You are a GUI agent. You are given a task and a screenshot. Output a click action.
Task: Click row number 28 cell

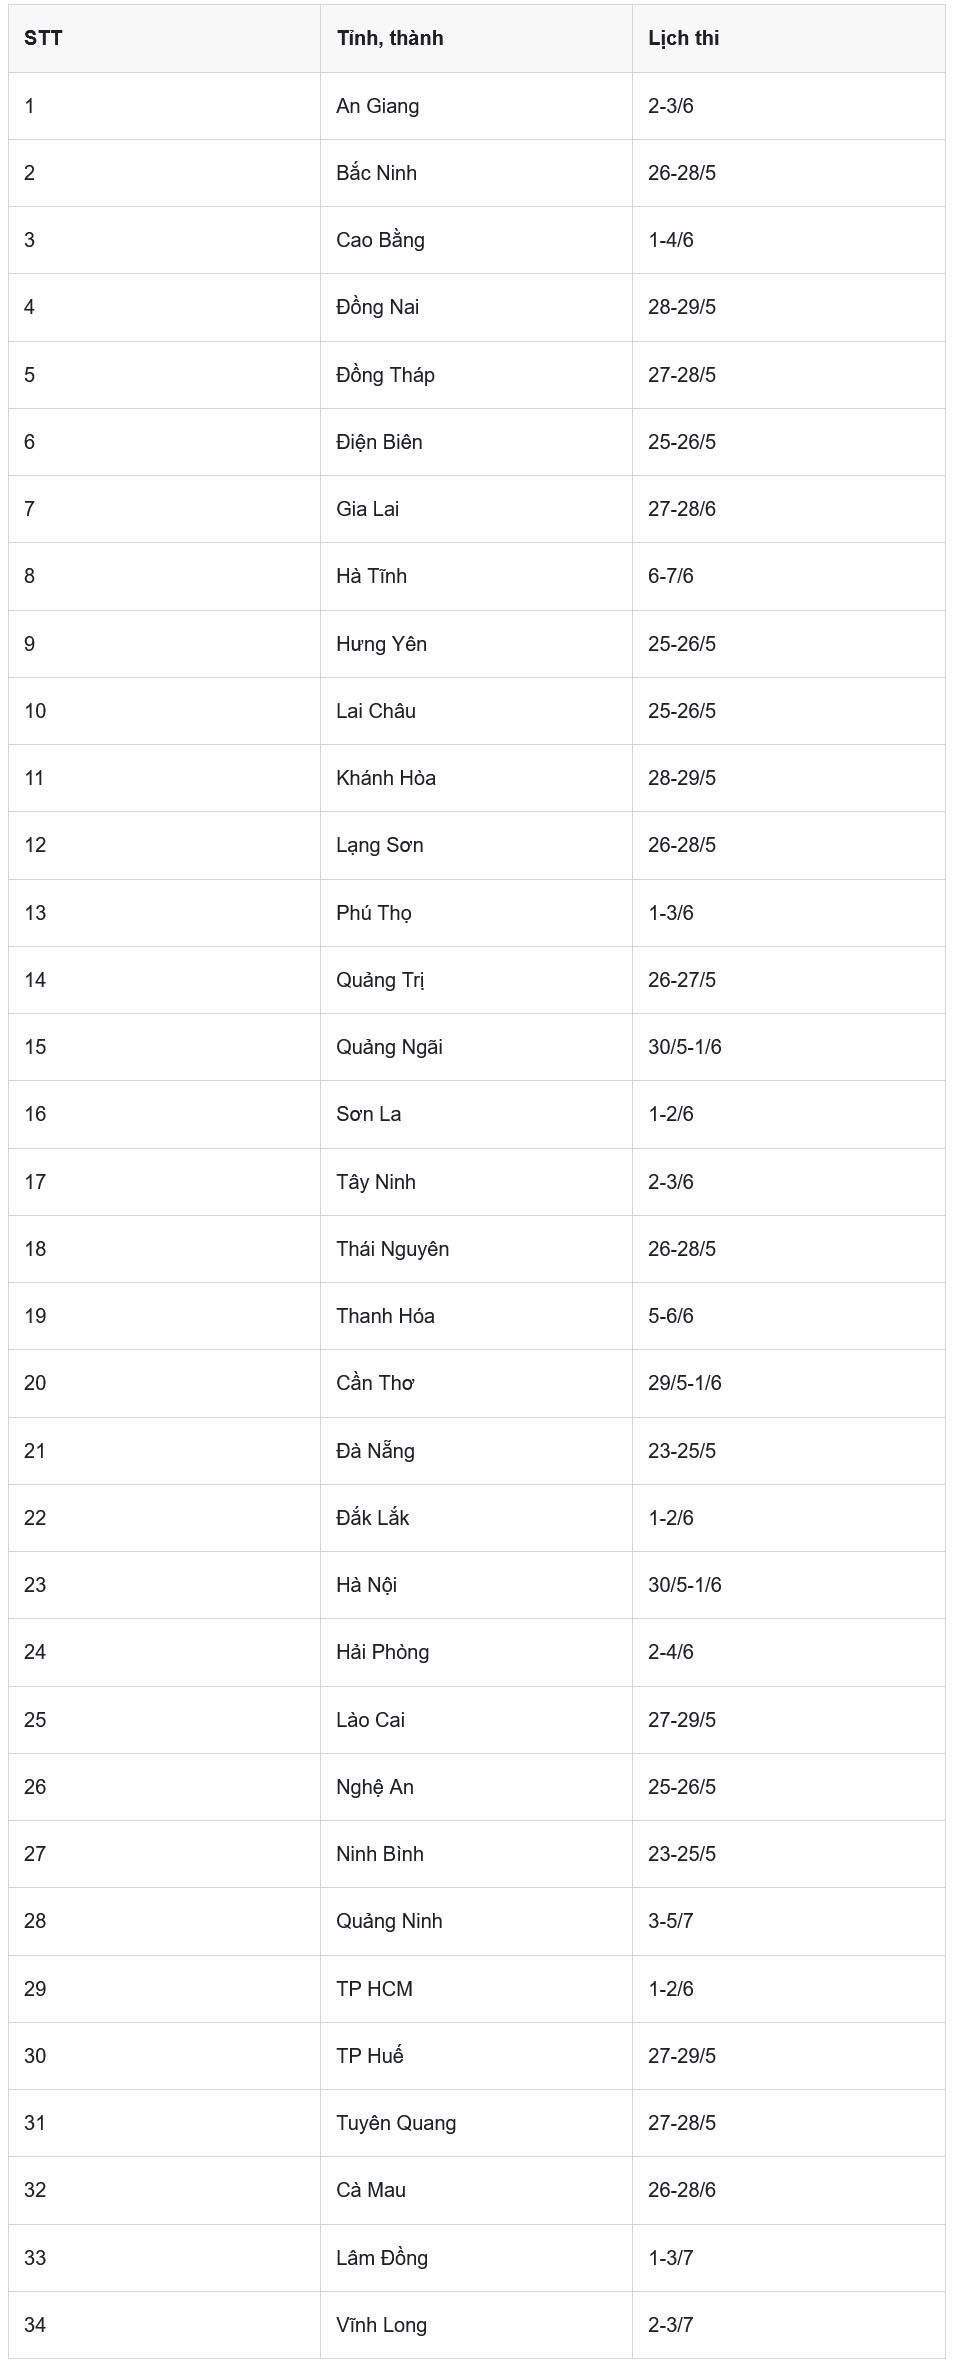click(164, 1921)
